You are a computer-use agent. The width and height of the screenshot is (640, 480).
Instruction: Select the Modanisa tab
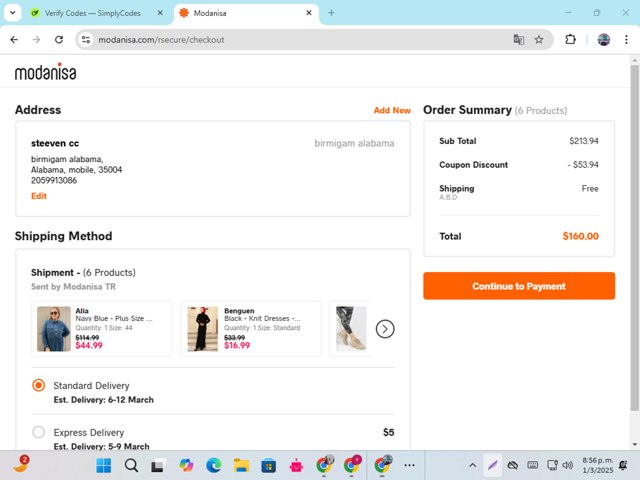coord(245,13)
